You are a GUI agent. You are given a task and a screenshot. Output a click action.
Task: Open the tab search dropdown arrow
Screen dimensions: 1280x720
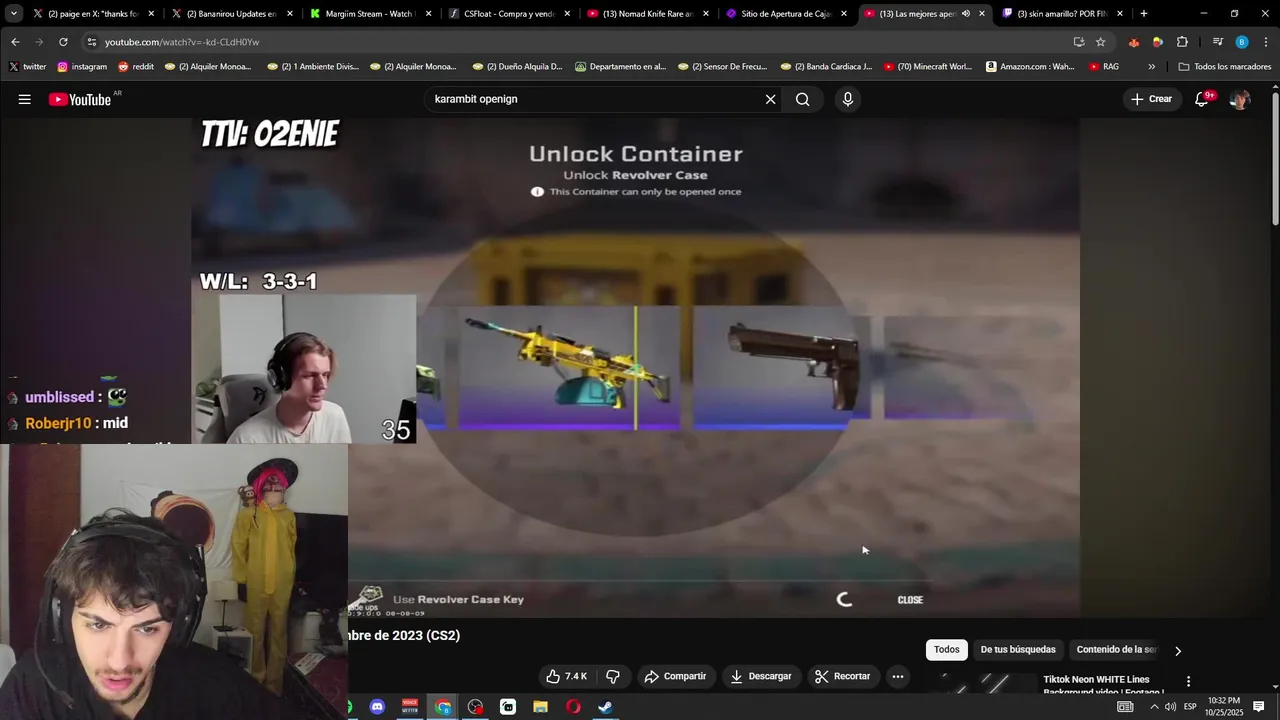click(x=13, y=14)
